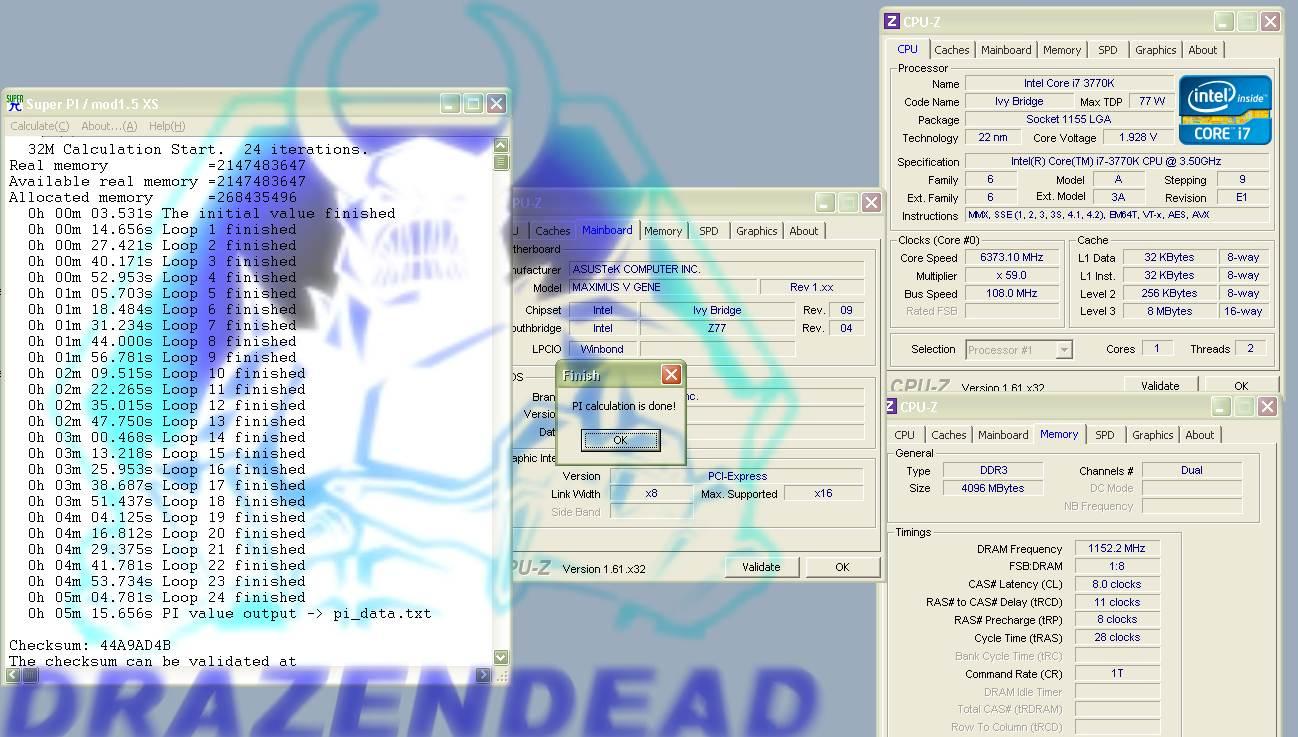Screen dimensions: 1298x737
Task: Open the Calculate(C) menu in Super PI
Action: click(39, 126)
